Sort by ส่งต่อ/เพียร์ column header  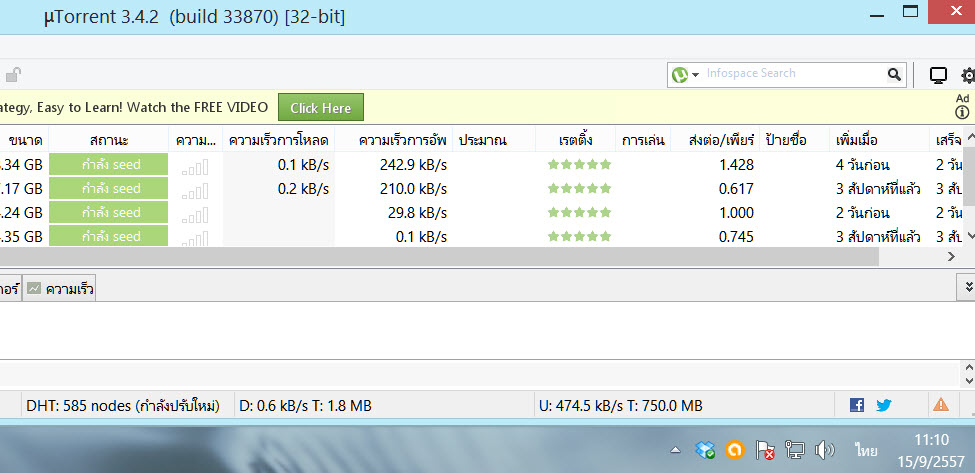click(x=715, y=140)
